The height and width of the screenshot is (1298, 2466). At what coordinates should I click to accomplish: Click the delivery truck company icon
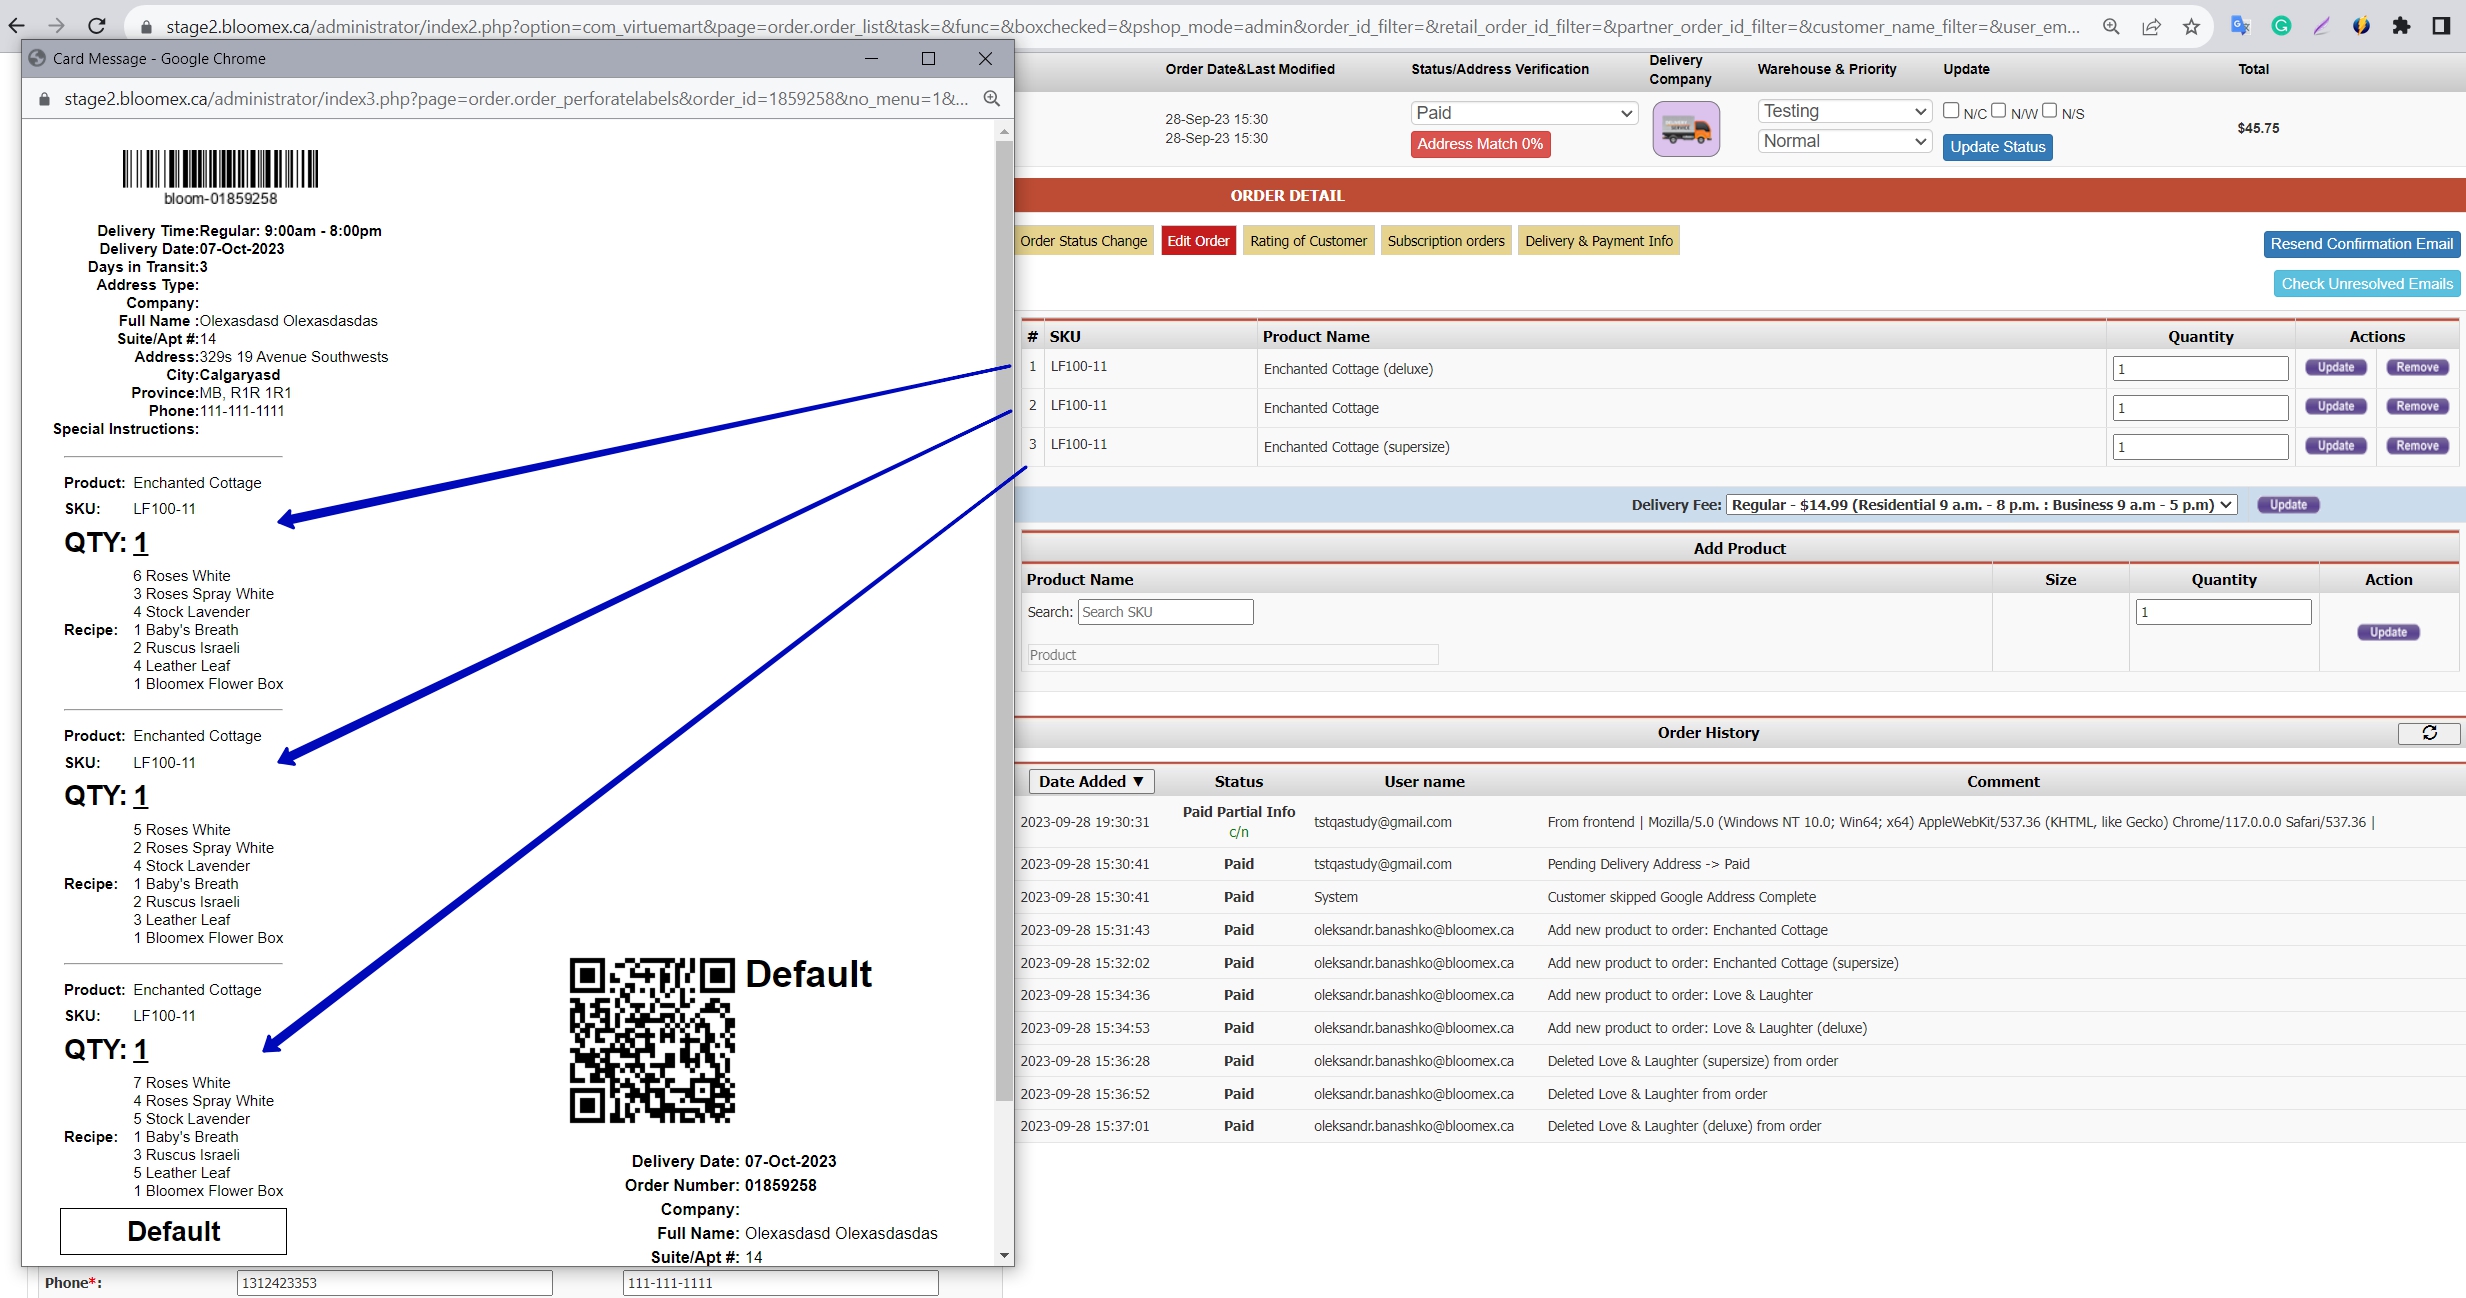click(x=1686, y=129)
